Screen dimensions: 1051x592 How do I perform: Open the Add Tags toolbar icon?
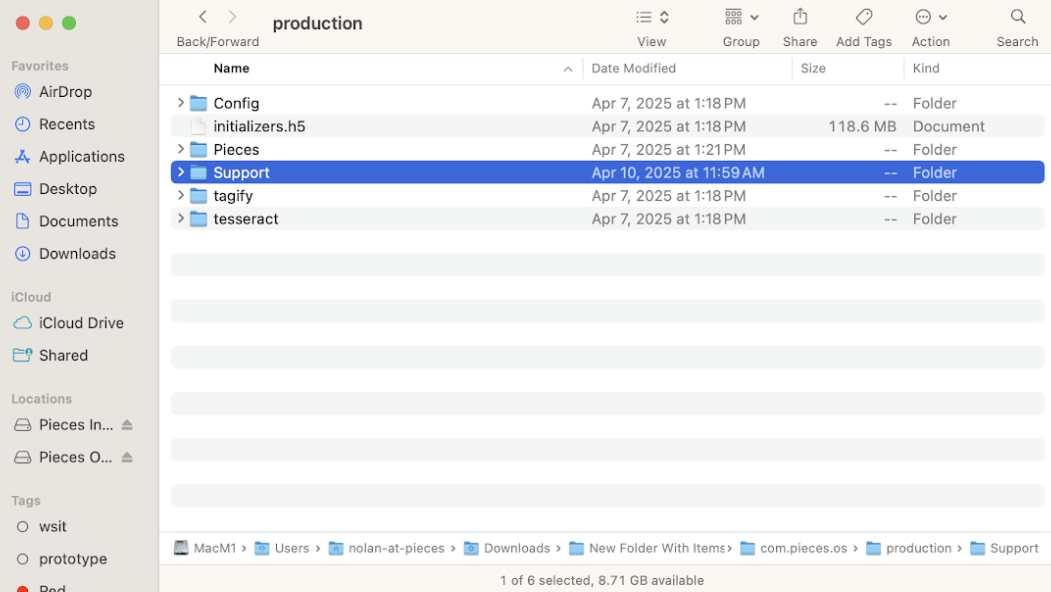(x=863, y=17)
